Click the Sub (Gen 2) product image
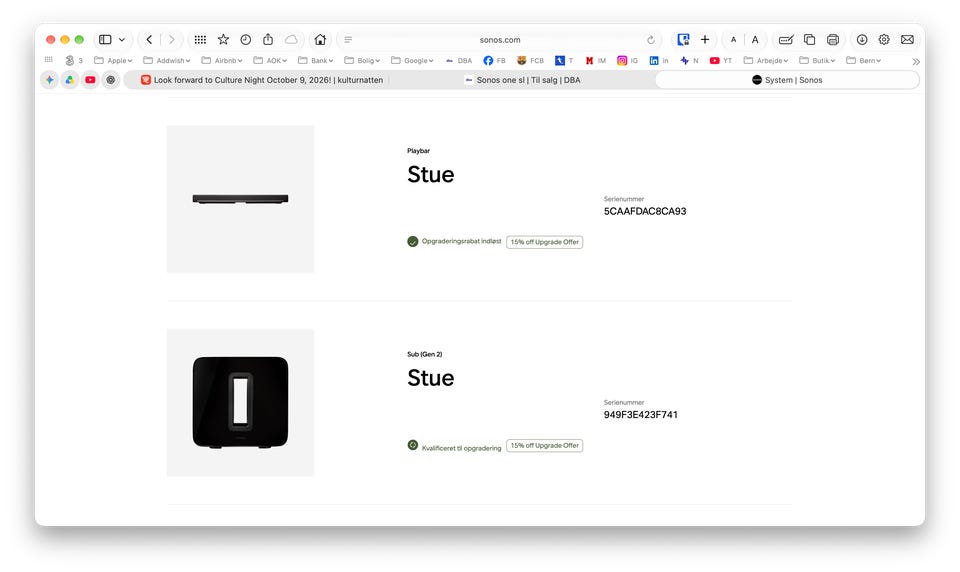 (241, 402)
